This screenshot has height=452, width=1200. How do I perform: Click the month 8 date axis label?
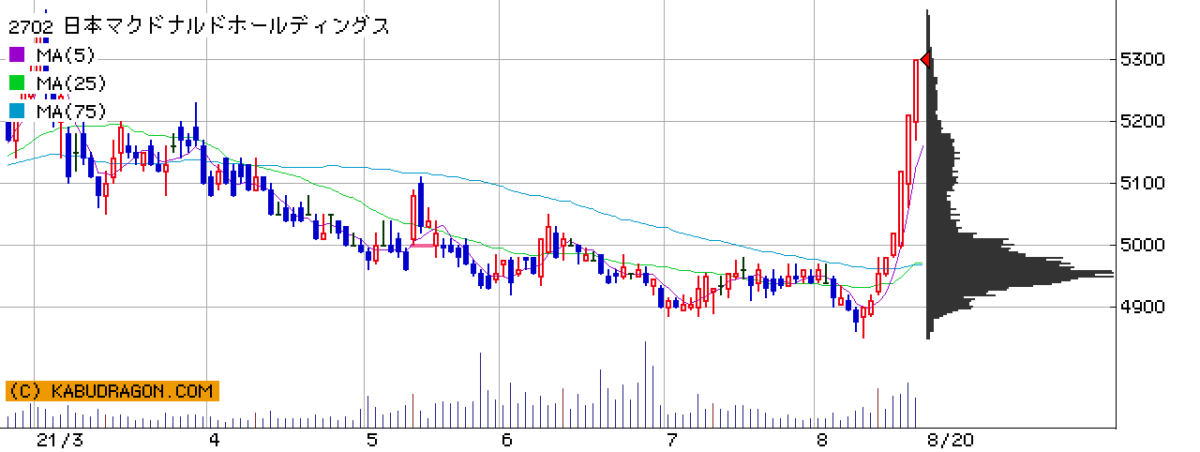pyautogui.click(x=822, y=440)
